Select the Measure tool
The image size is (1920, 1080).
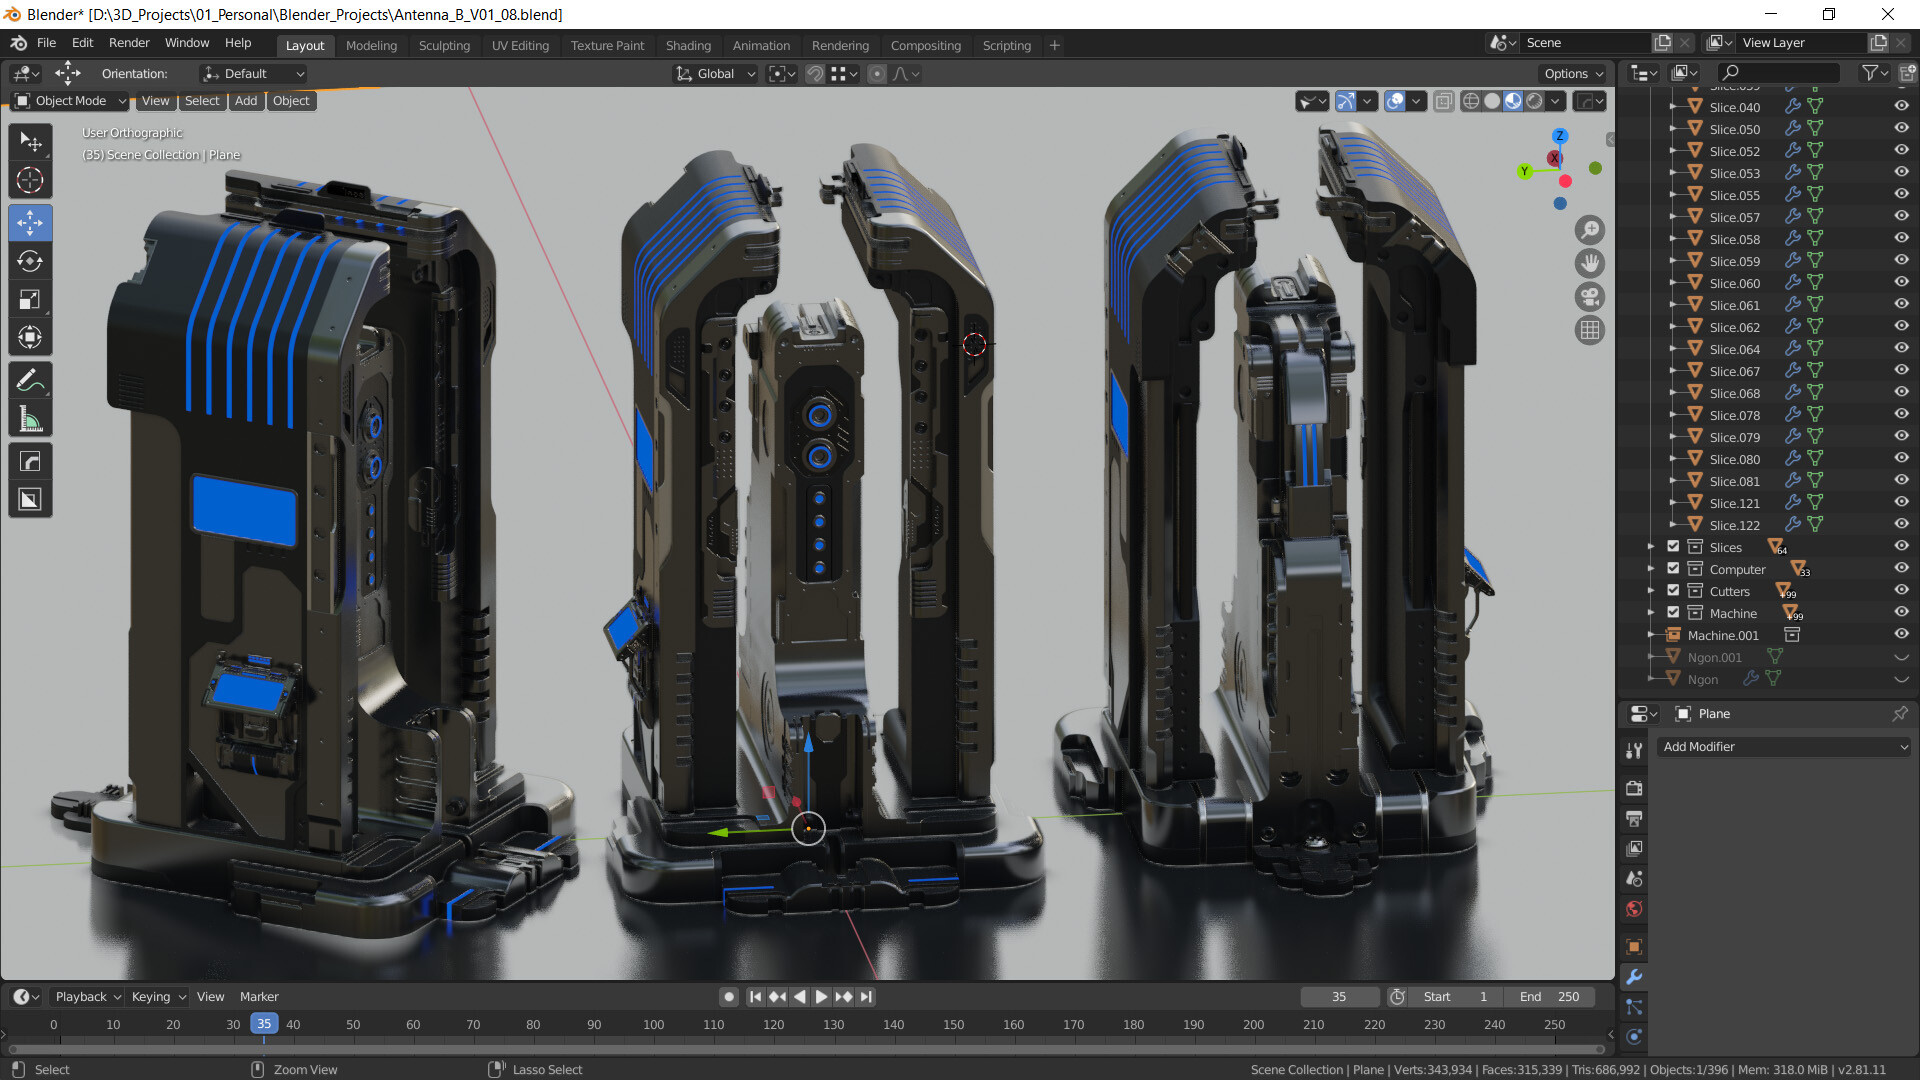tap(30, 419)
